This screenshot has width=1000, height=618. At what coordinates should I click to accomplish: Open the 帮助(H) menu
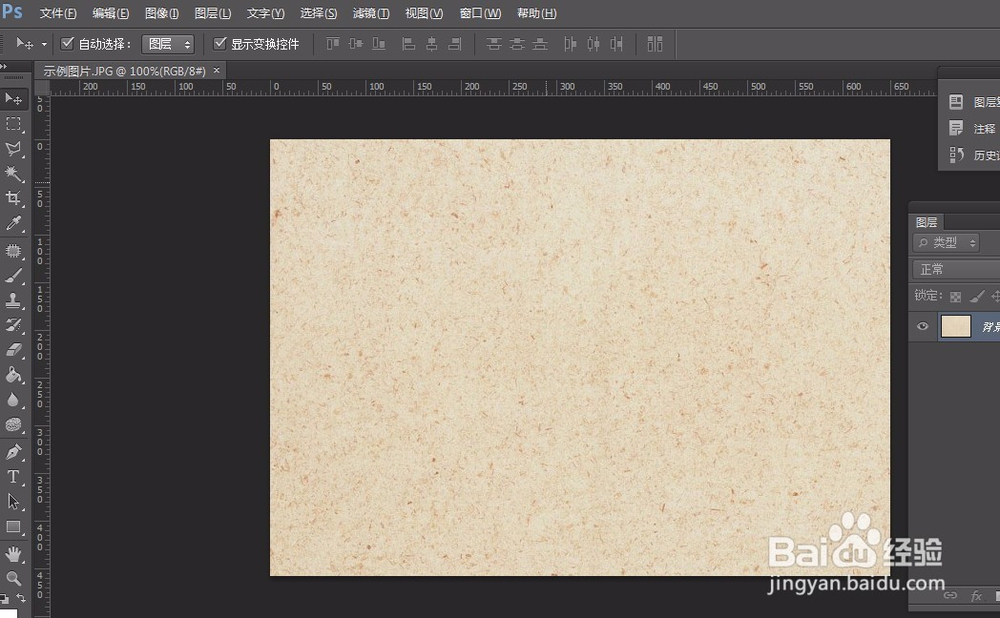coord(536,13)
